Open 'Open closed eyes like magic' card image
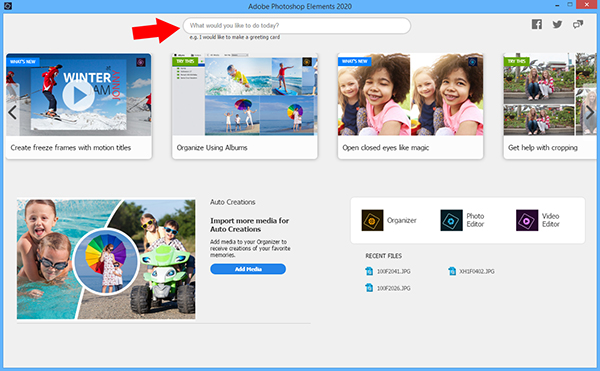Image resolution: width=600 pixels, height=371 pixels. [x=410, y=94]
